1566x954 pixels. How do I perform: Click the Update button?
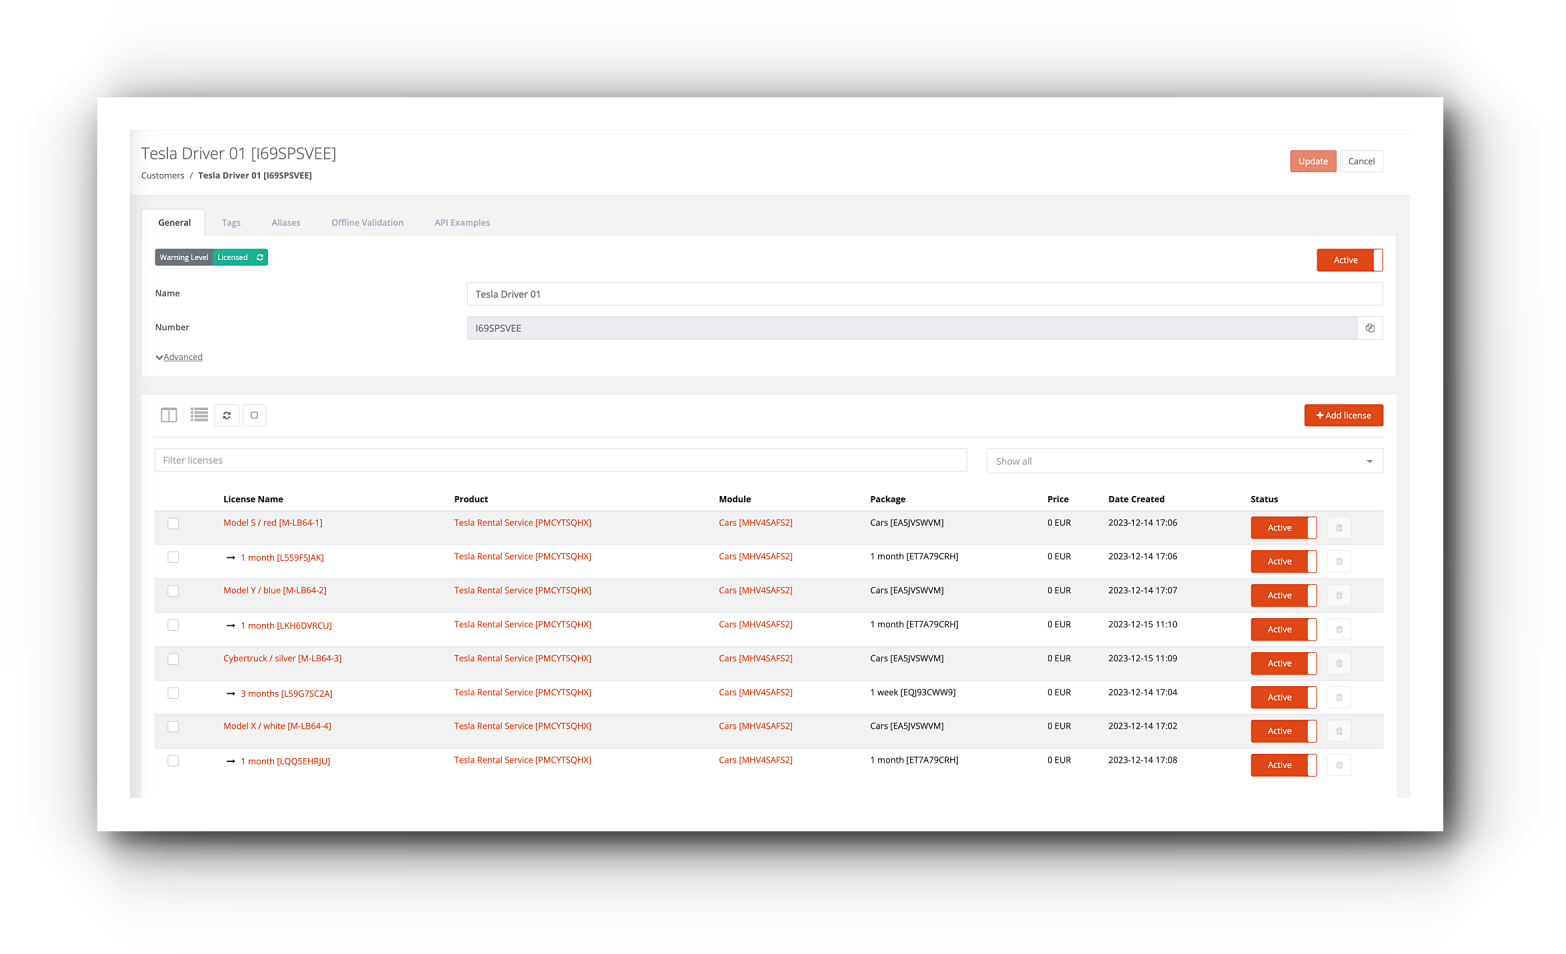click(x=1313, y=161)
